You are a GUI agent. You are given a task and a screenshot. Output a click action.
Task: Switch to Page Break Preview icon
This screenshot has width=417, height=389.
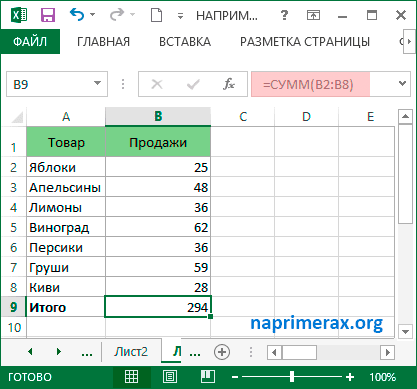208,377
